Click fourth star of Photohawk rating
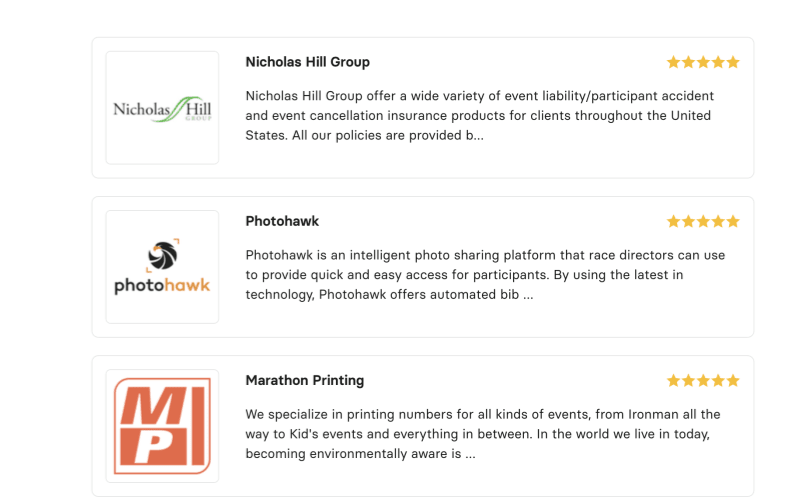 [x=718, y=221]
